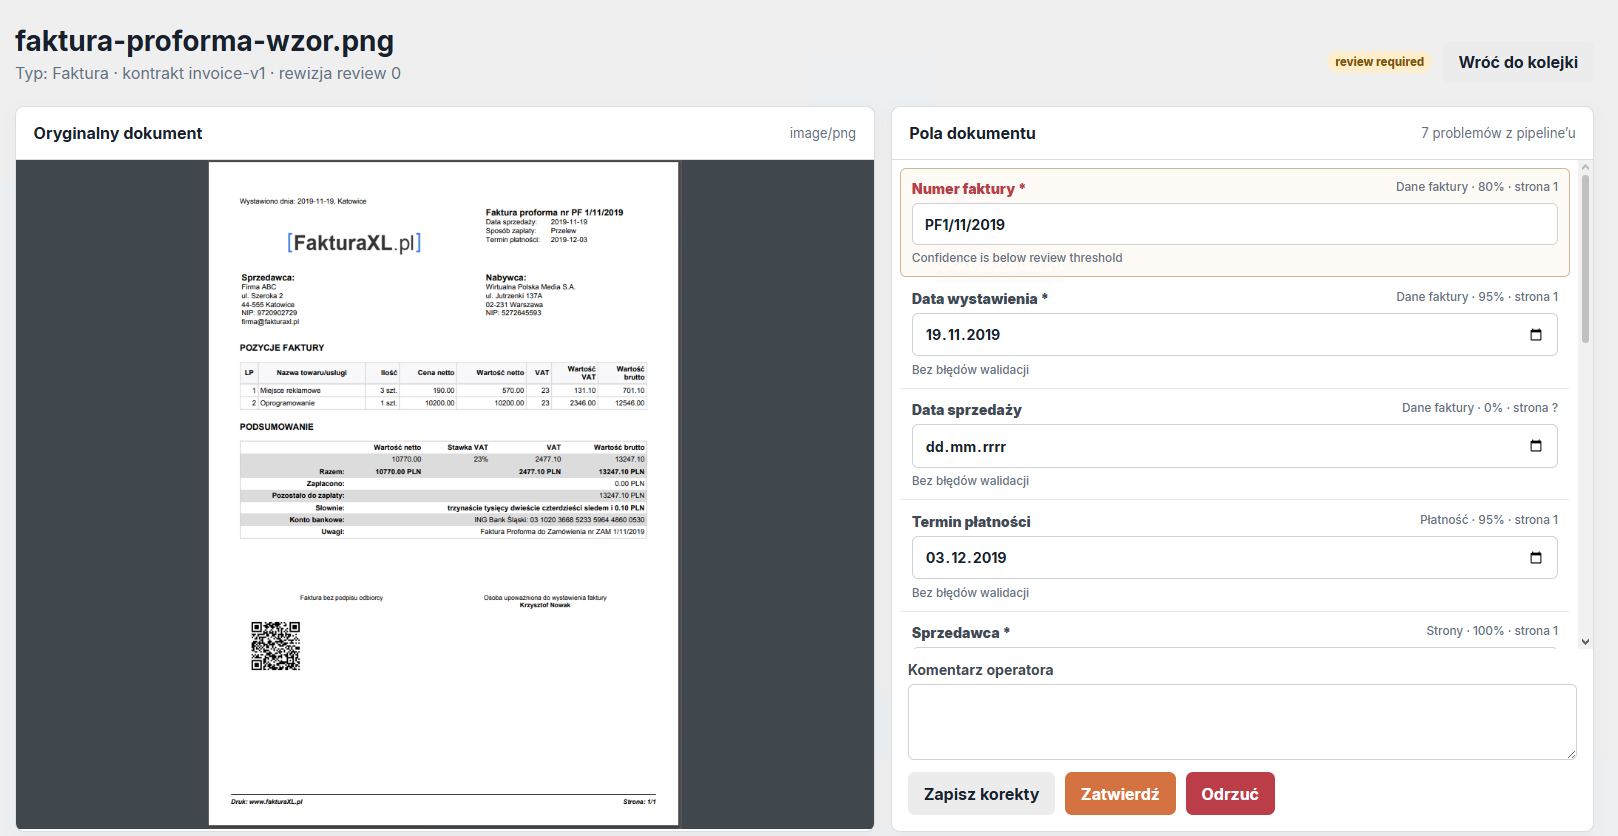Open calendar picker for Data wystawienia
1618x836 pixels.
1536,335
